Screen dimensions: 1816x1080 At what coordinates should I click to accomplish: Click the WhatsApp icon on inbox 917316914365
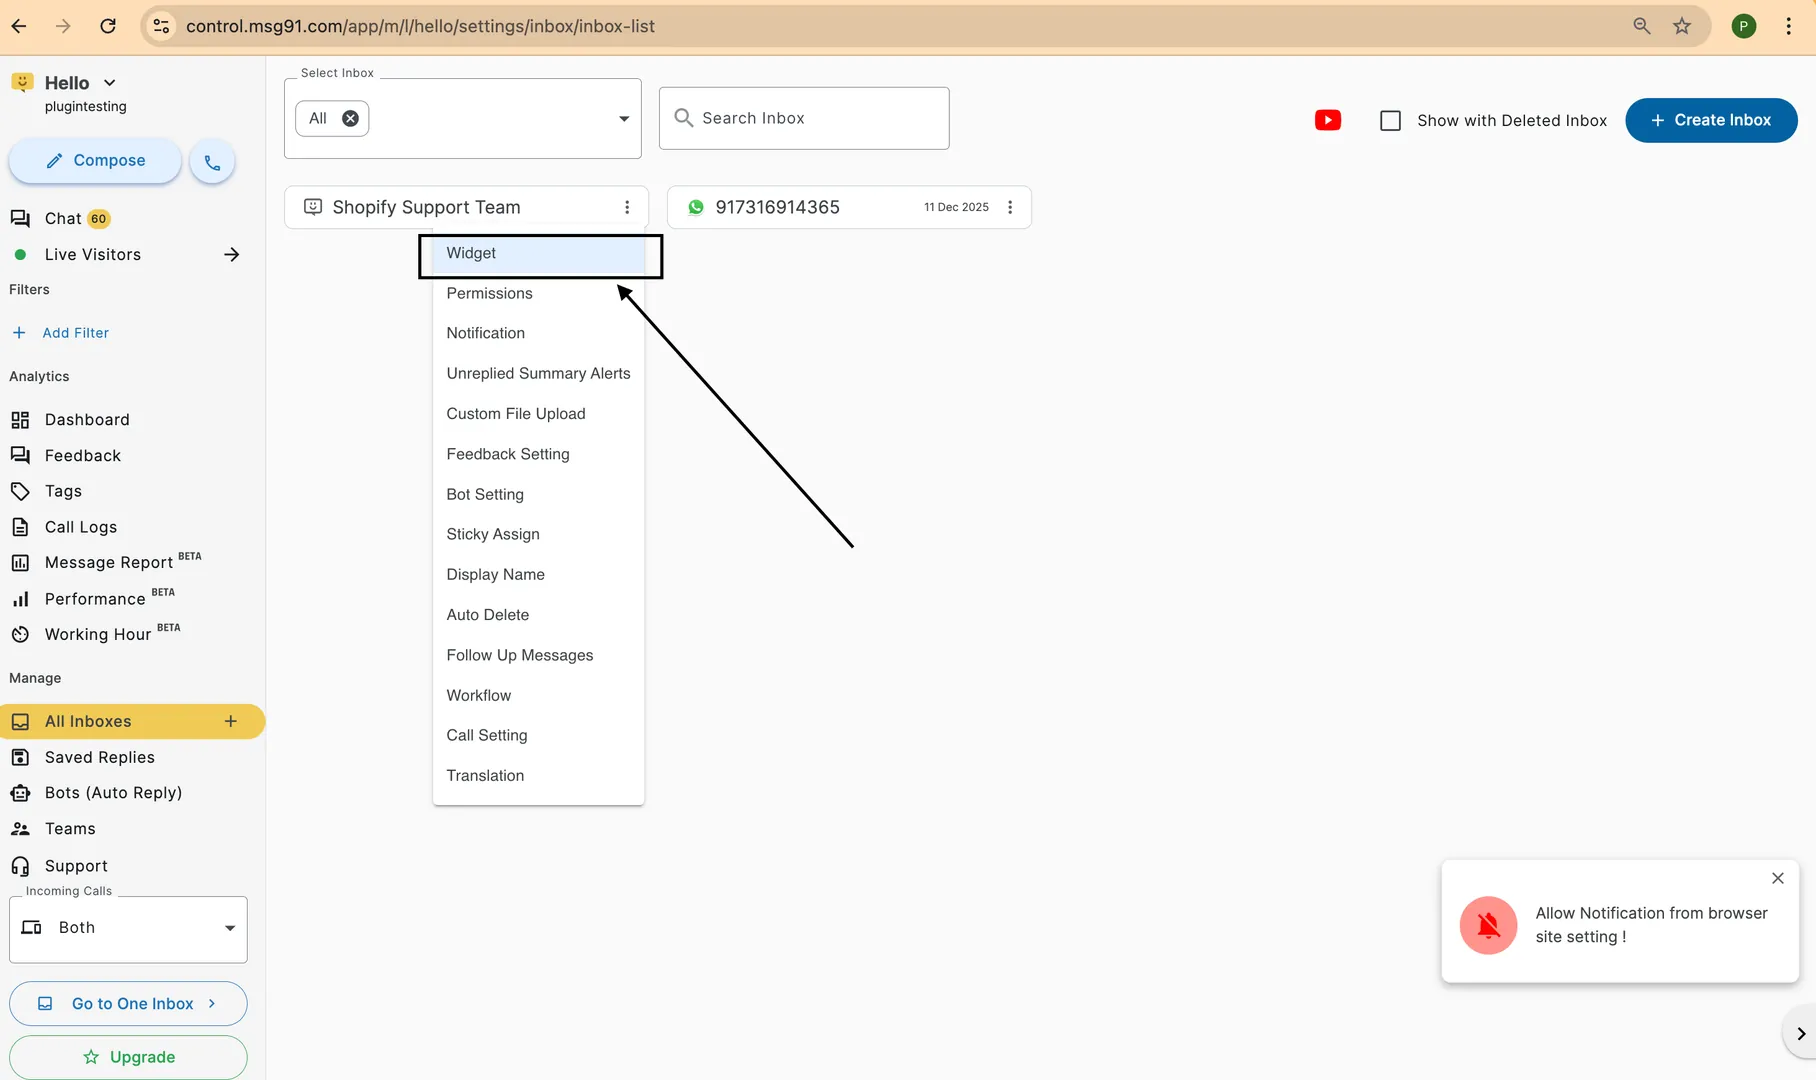point(696,207)
